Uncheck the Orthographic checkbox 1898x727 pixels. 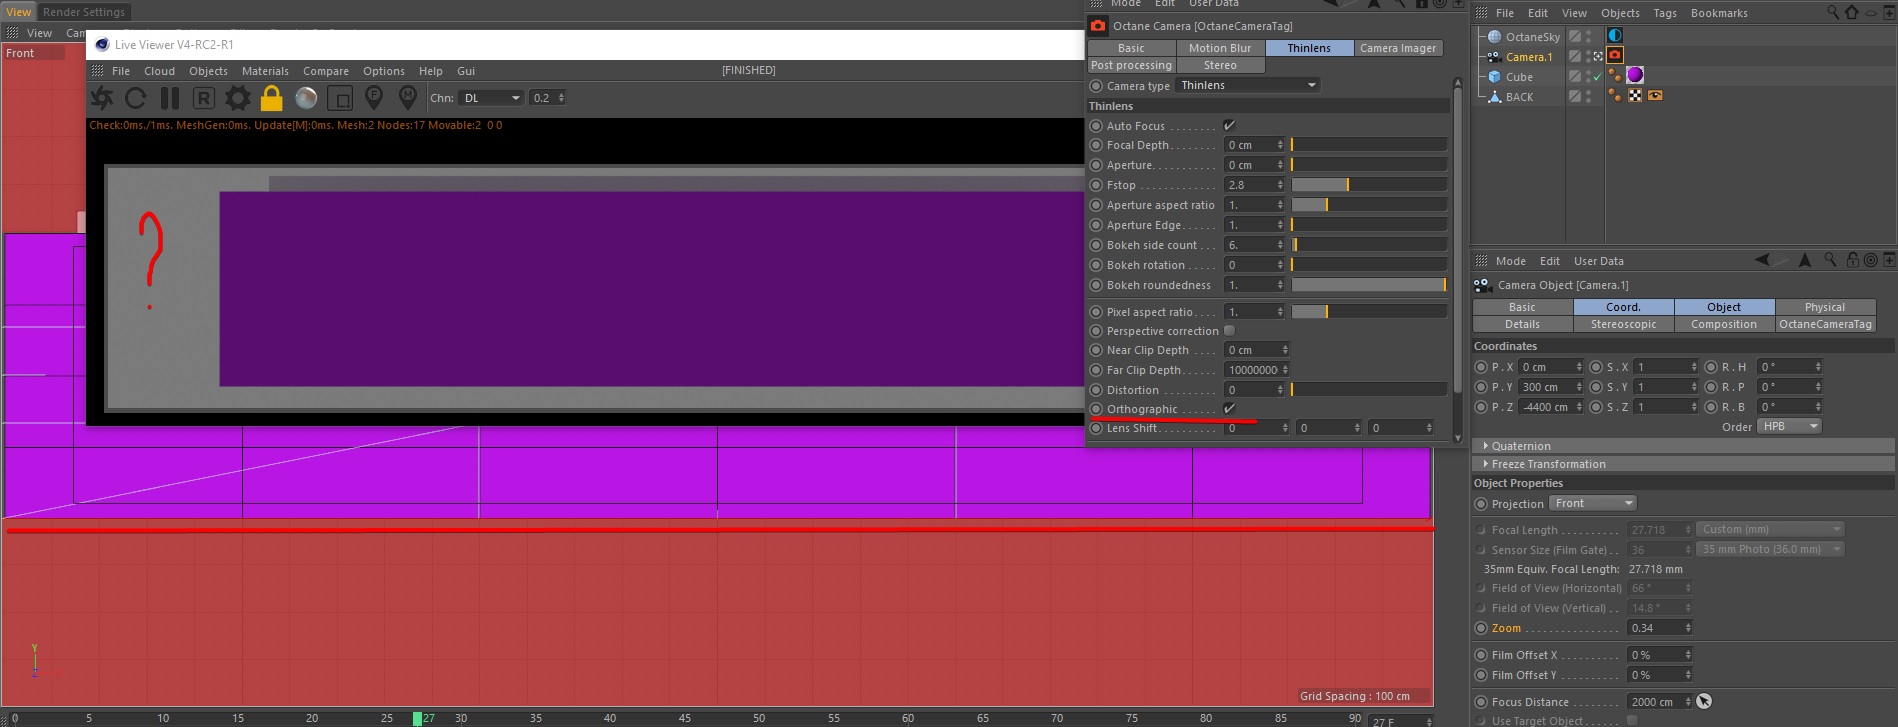(1230, 409)
